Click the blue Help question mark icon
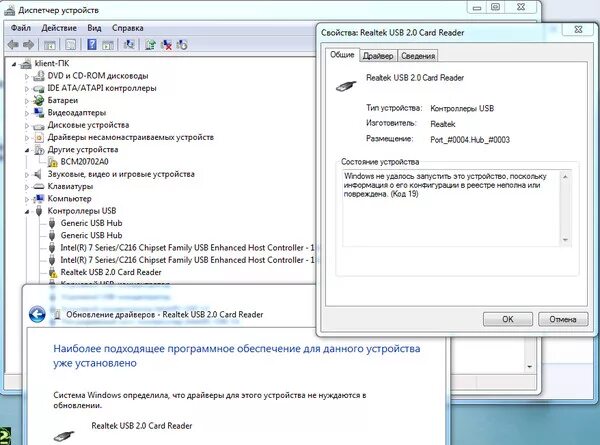The image size is (600, 445). pyautogui.click(x=92, y=45)
